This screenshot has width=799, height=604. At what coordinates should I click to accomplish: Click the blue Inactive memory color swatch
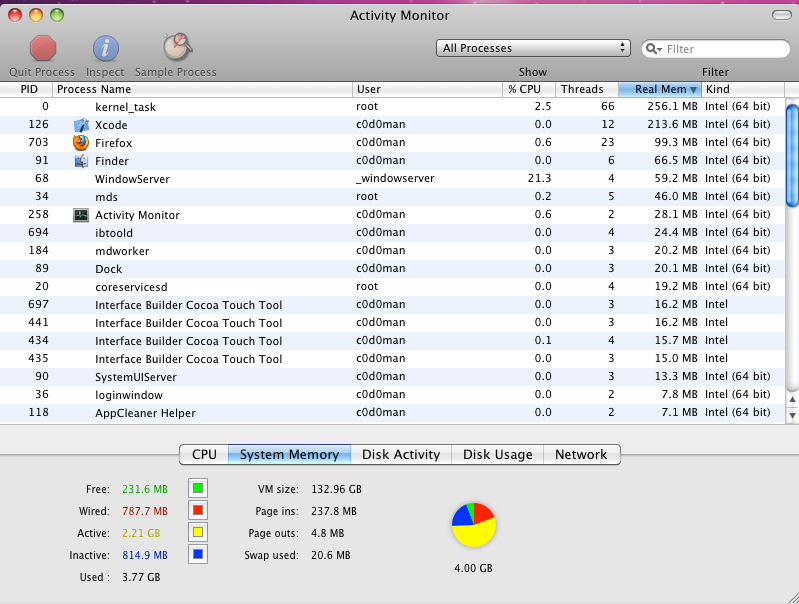coord(198,554)
